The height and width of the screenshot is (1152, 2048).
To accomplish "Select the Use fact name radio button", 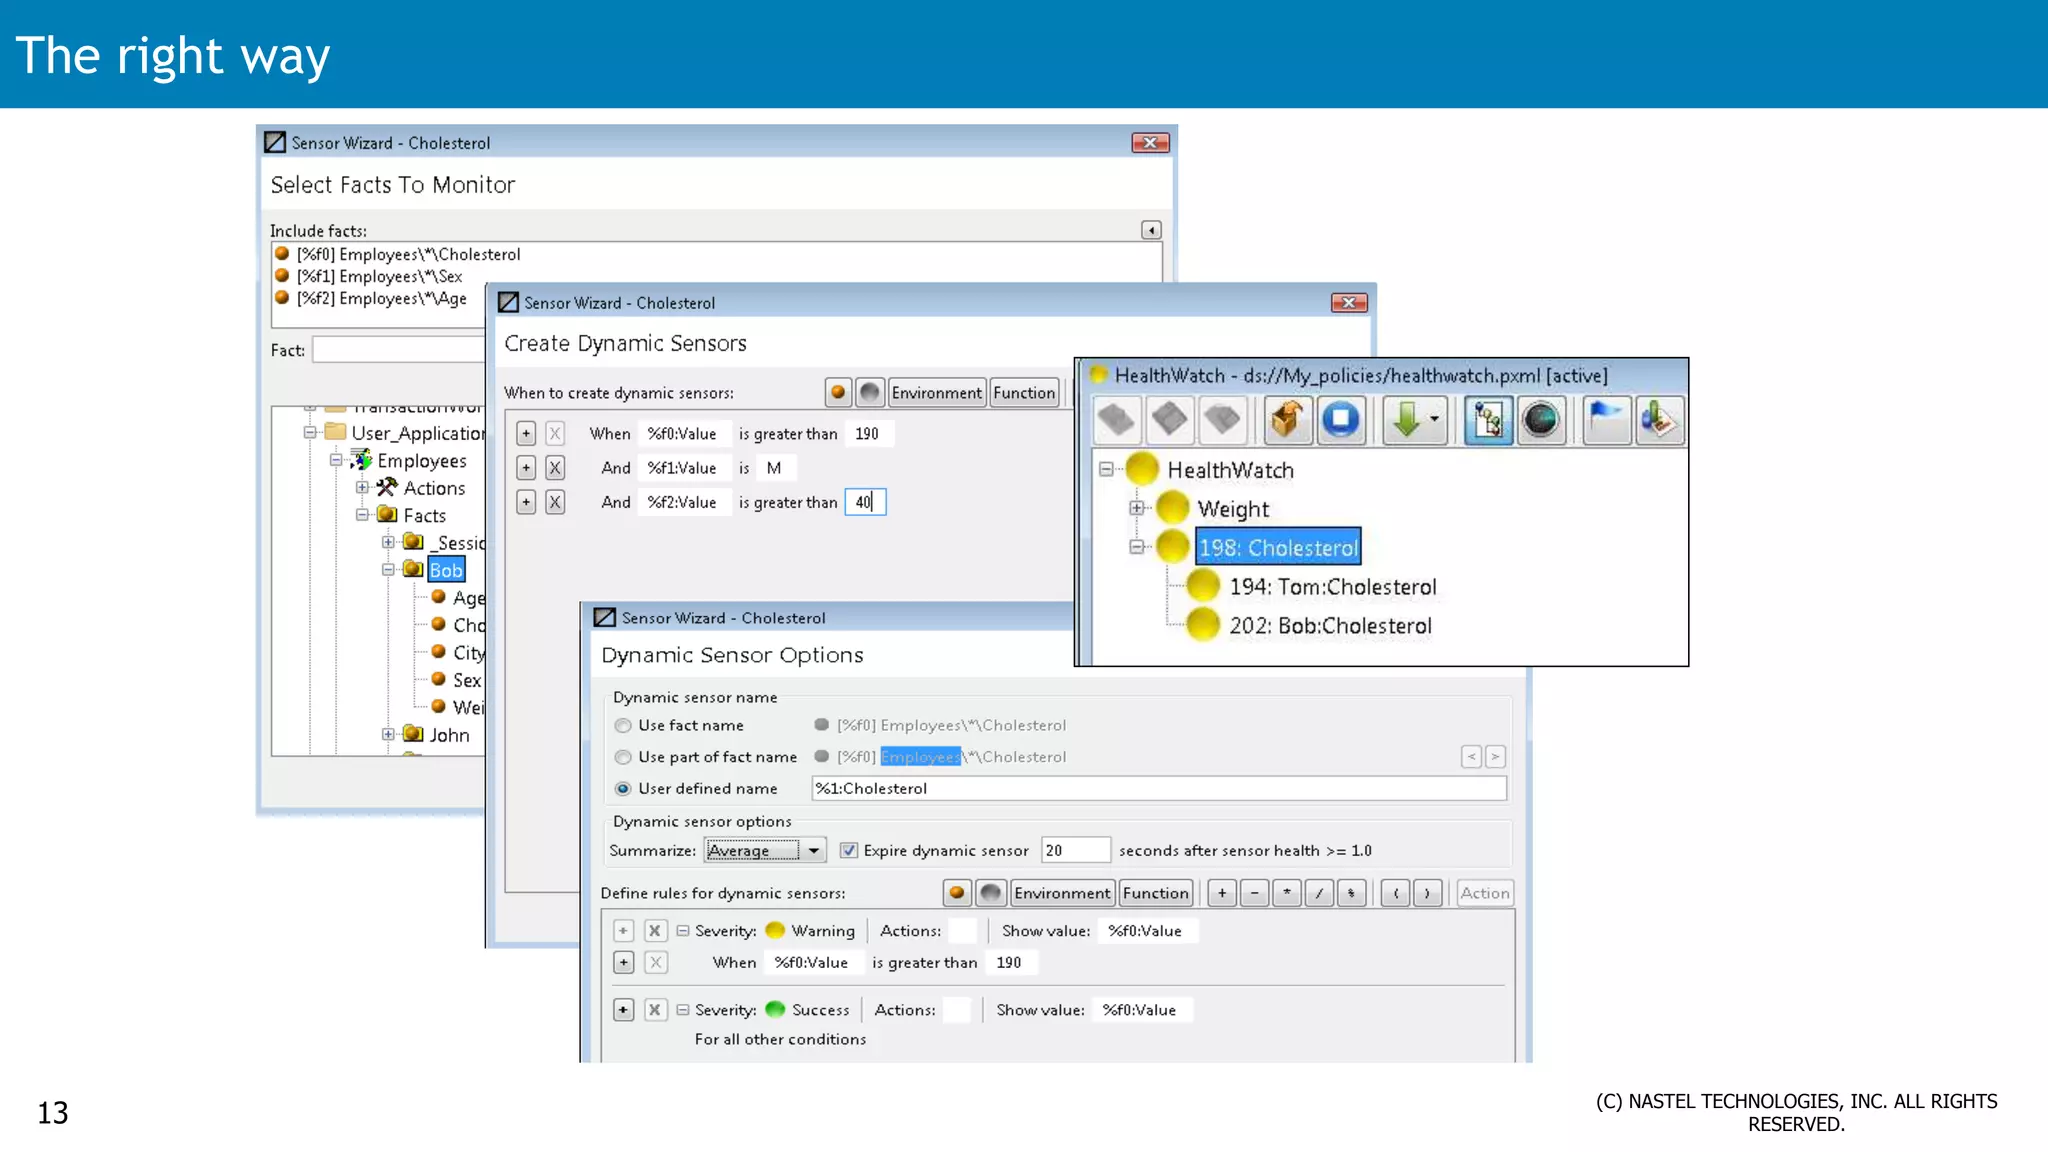I will pyautogui.click(x=623, y=726).
